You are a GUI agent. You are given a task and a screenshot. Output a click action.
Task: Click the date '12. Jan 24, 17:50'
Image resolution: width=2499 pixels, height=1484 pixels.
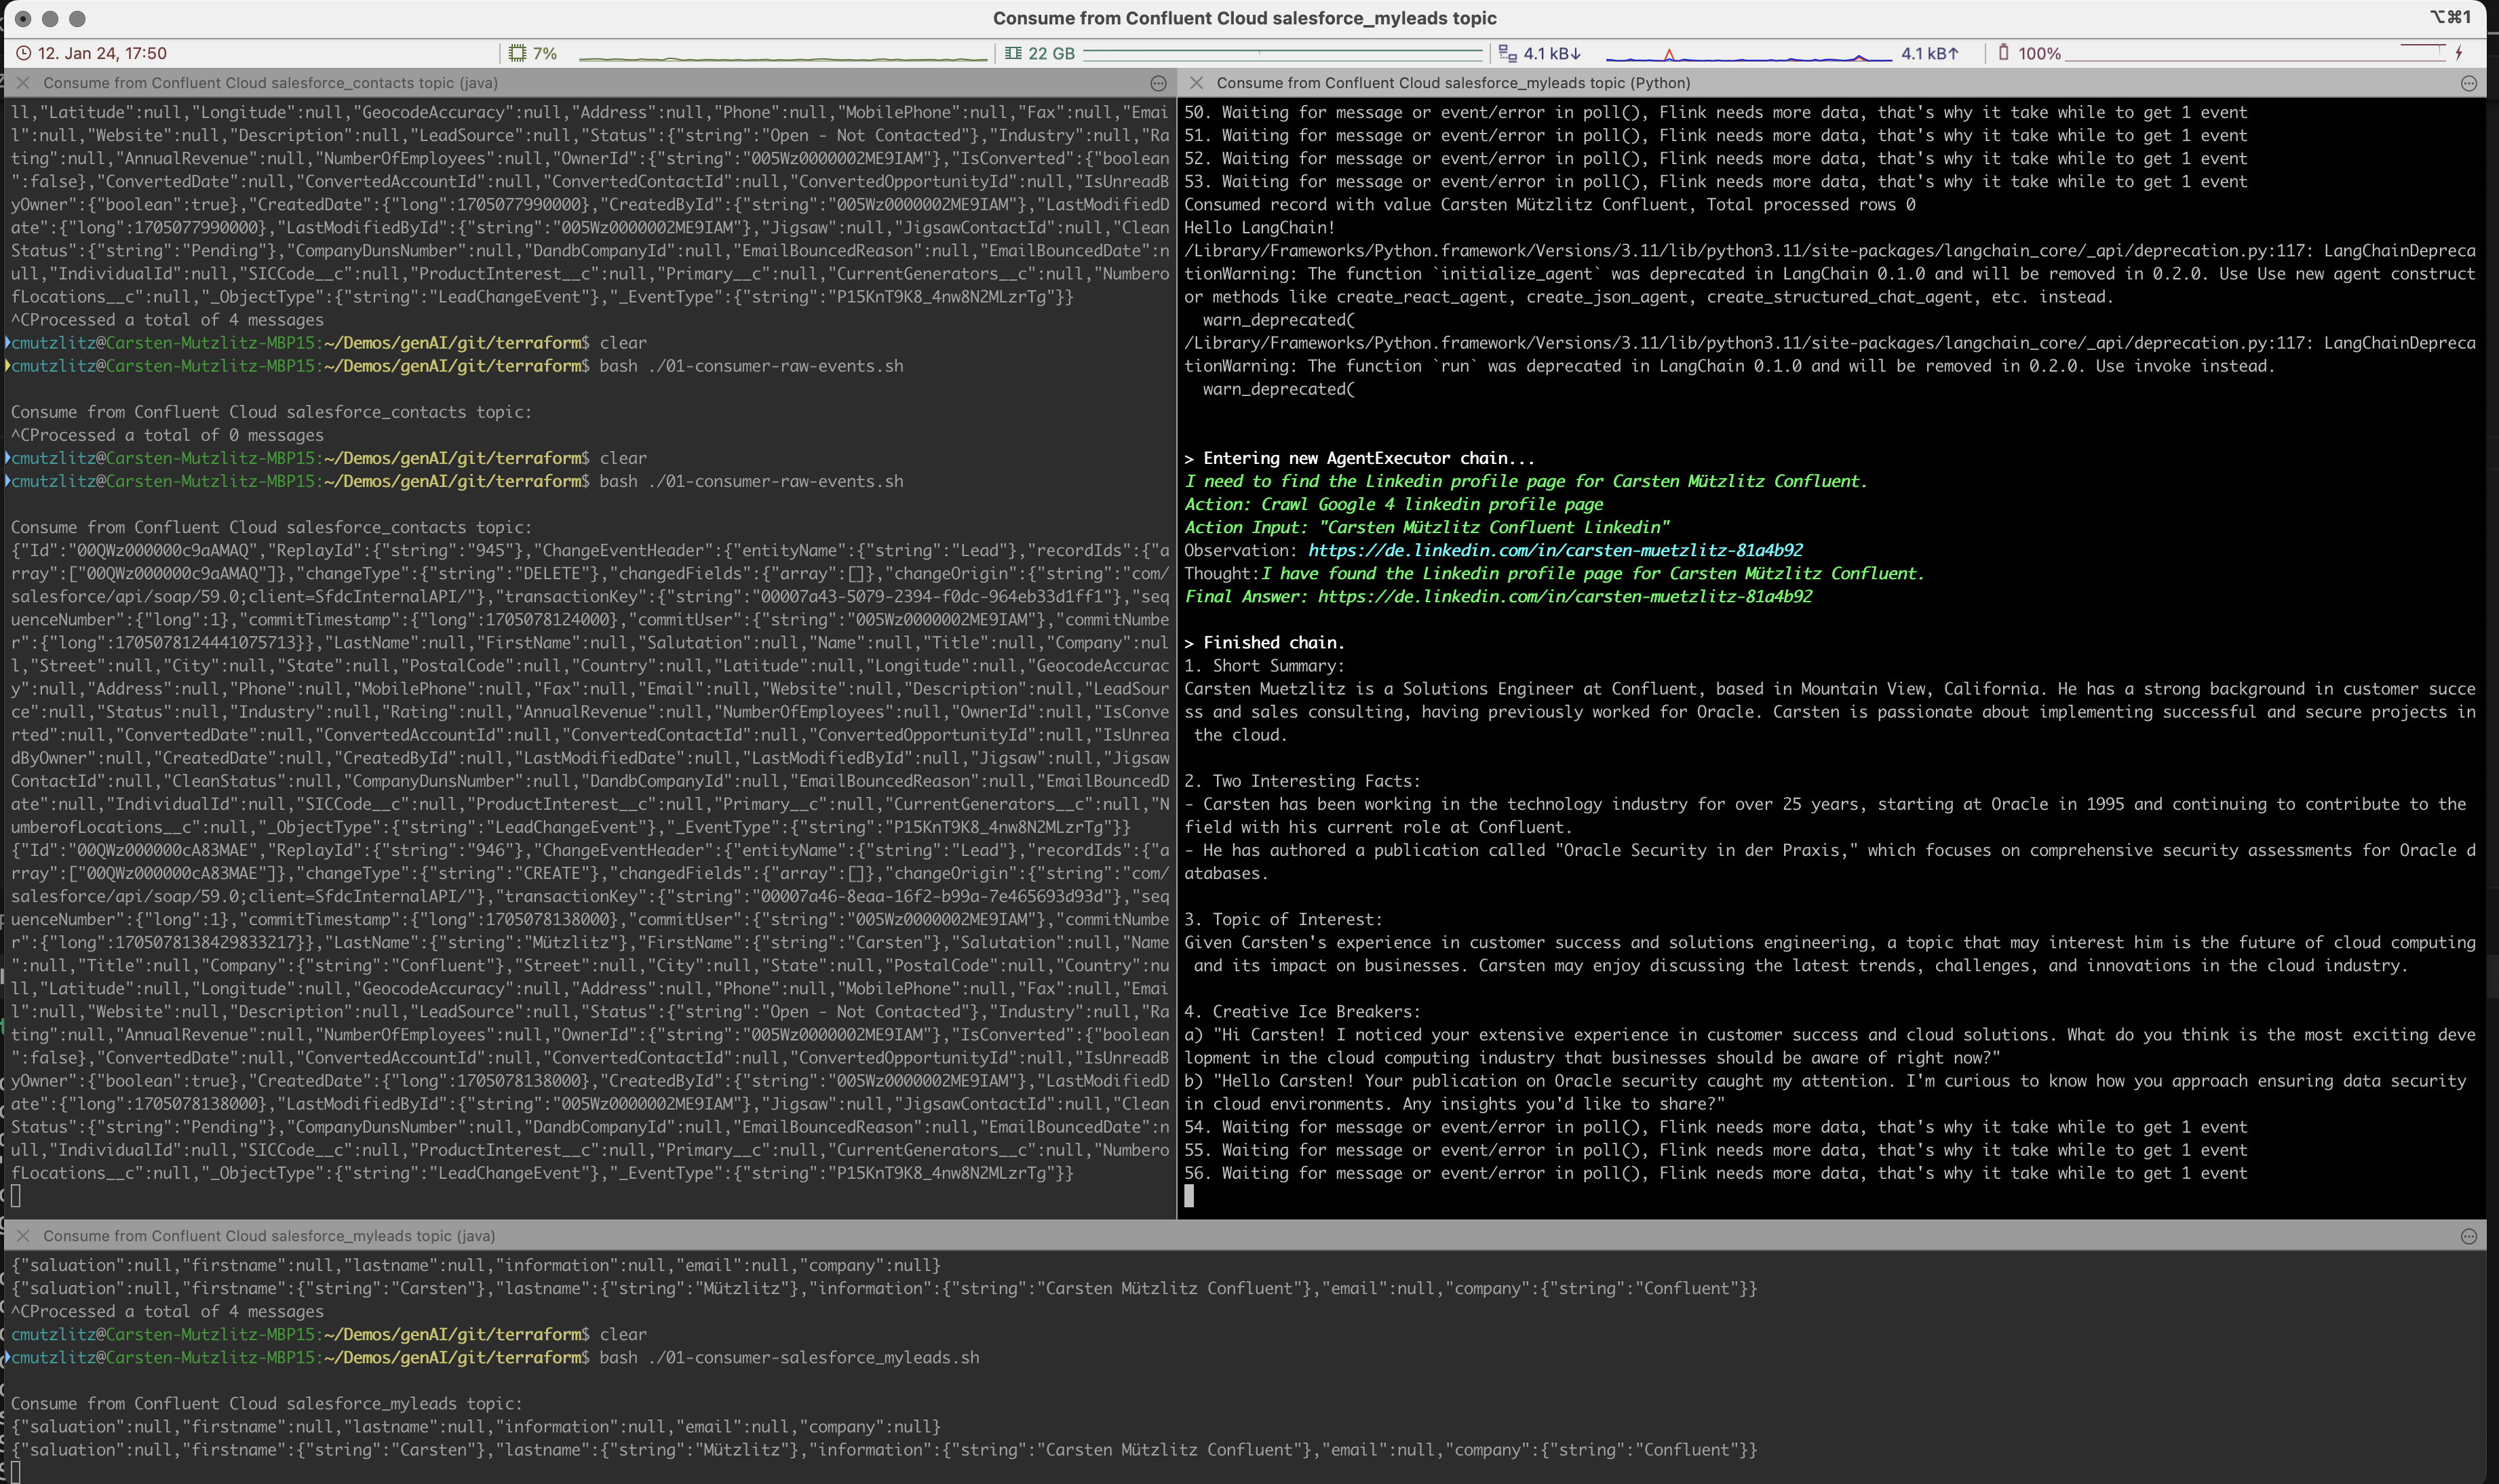click(102, 53)
